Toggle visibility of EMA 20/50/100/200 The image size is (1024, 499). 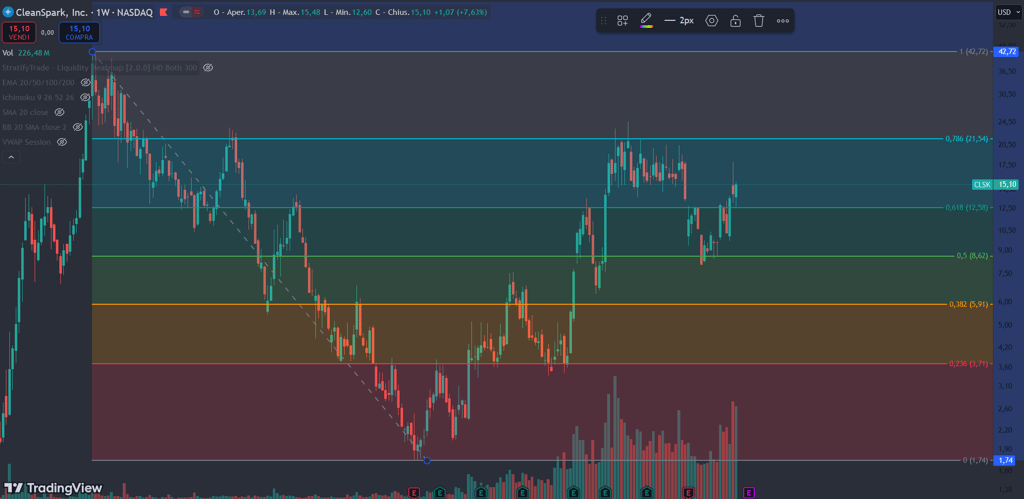[86, 83]
